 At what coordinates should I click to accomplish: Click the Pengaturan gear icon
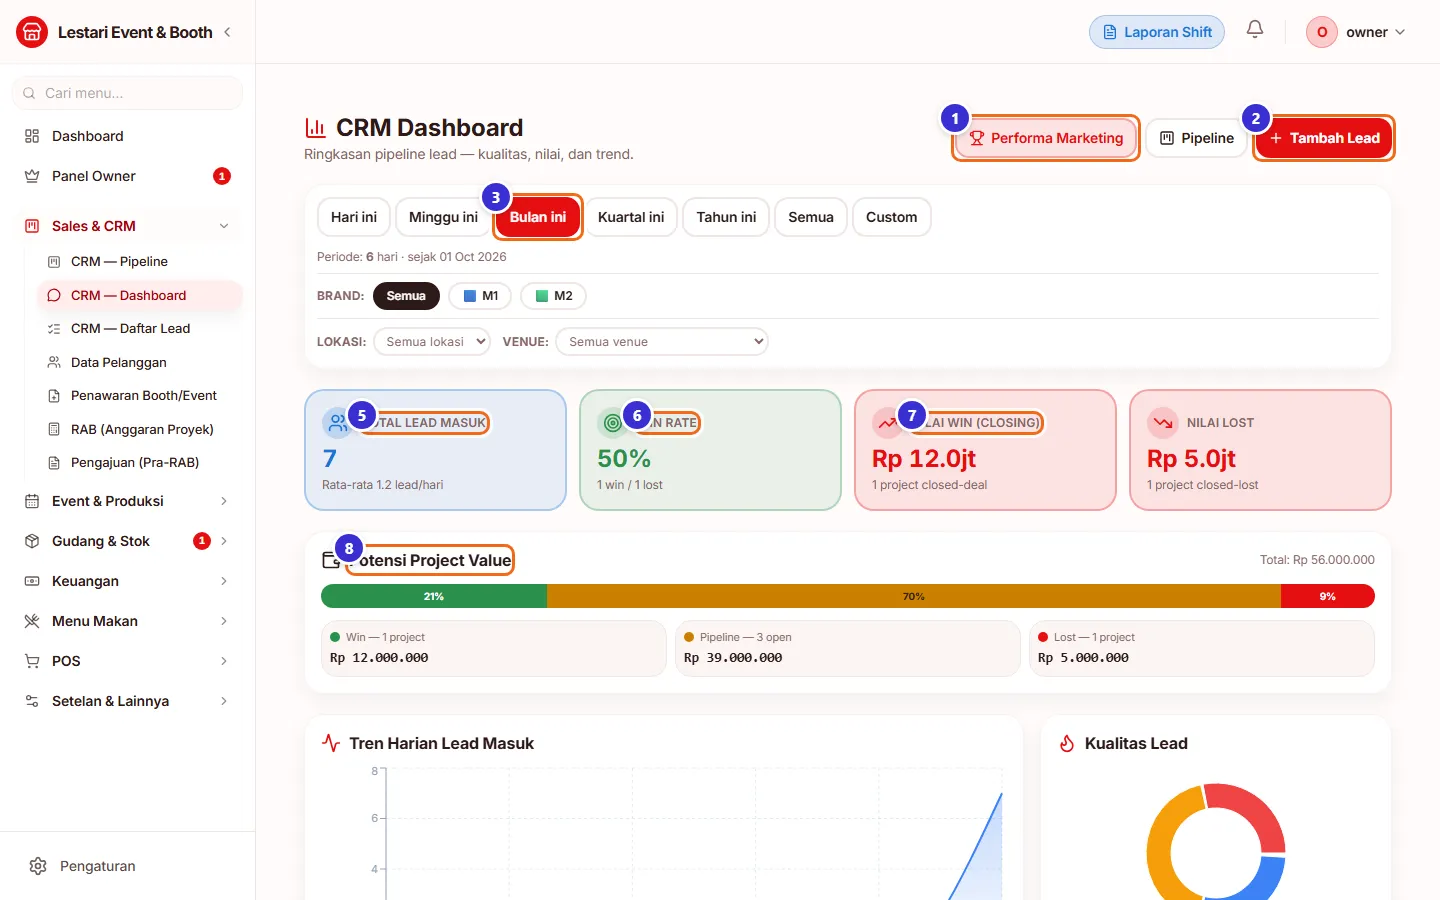tap(38, 866)
